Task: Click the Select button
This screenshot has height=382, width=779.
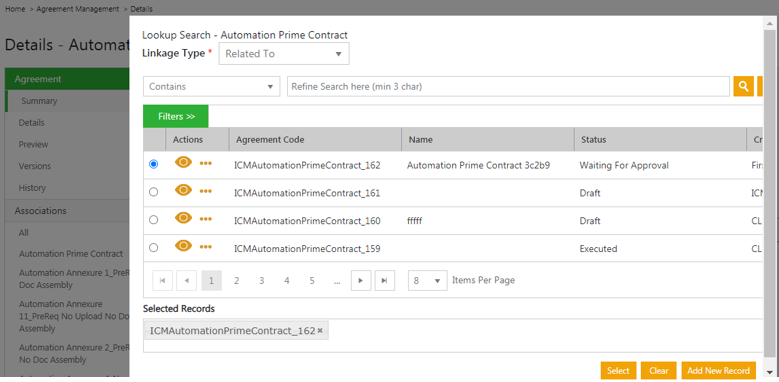Action: pyautogui.click(x=618, y=371)
